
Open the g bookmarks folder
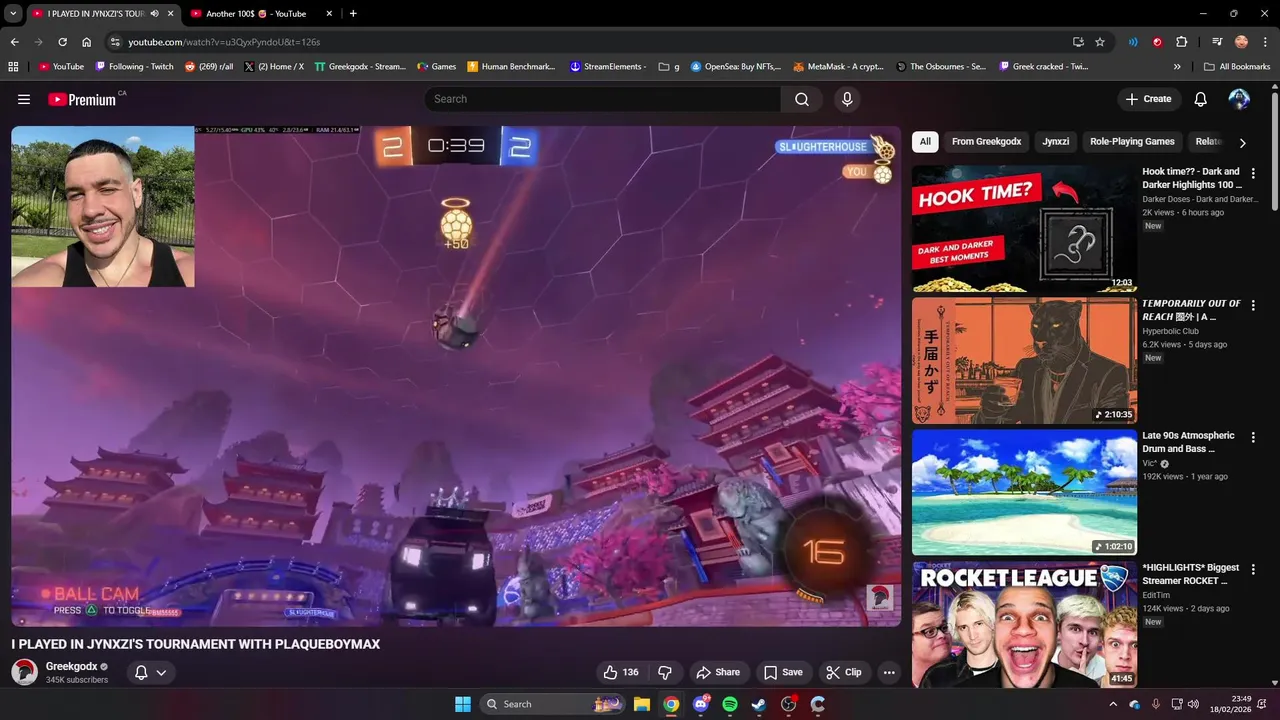point(669,67)
